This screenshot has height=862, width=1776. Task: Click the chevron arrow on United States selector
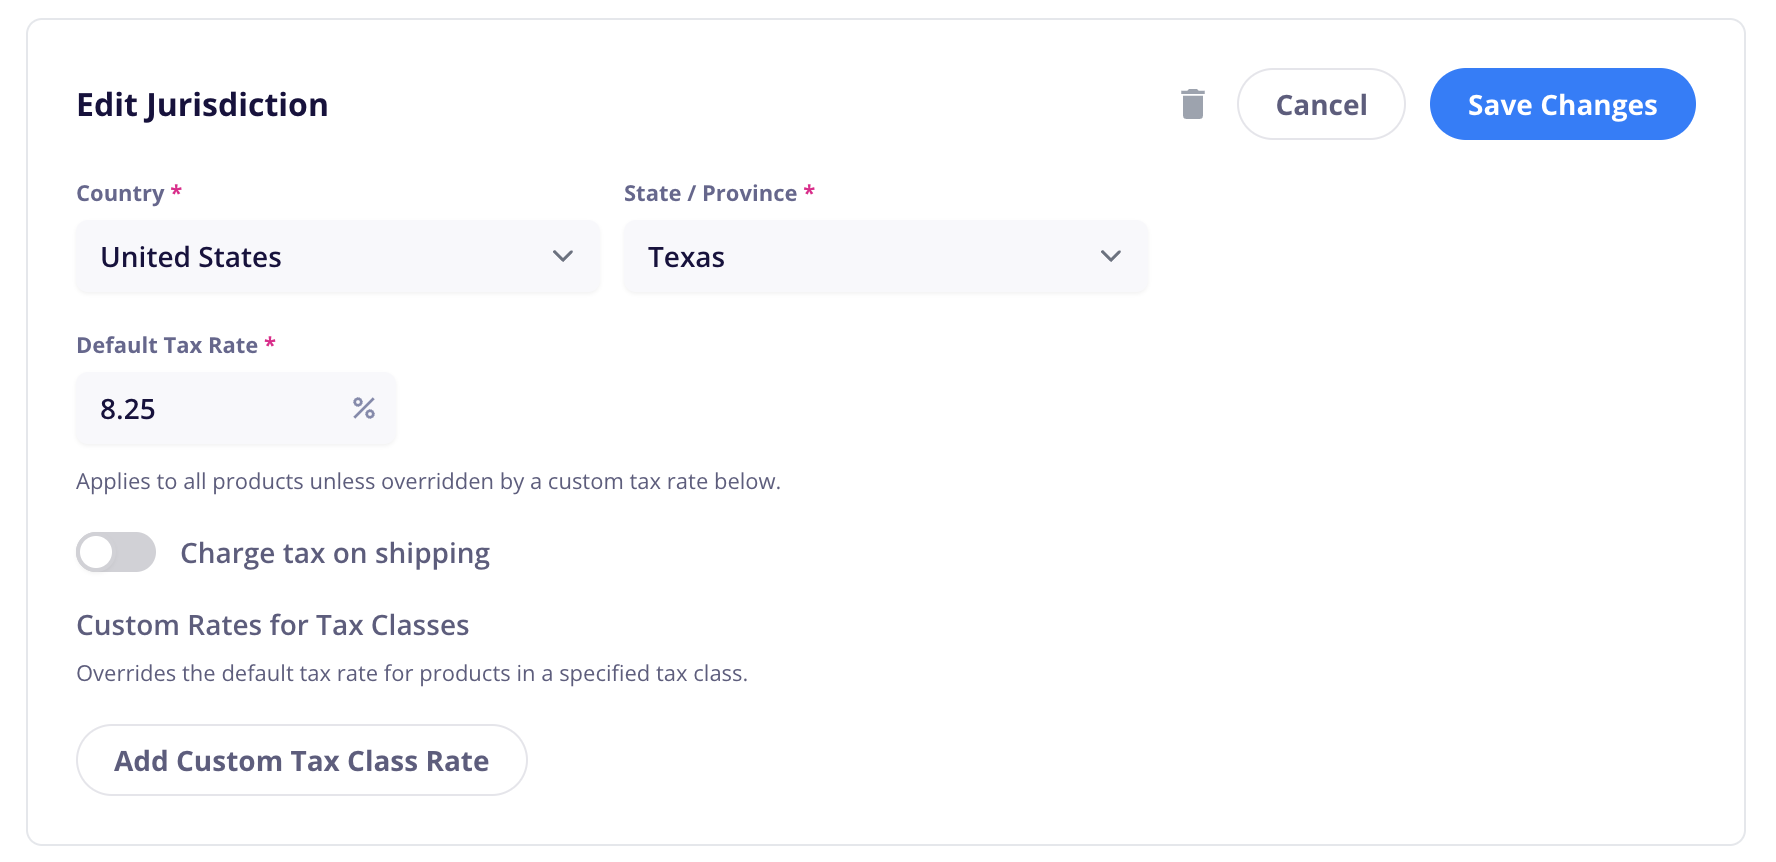(563, 256)
